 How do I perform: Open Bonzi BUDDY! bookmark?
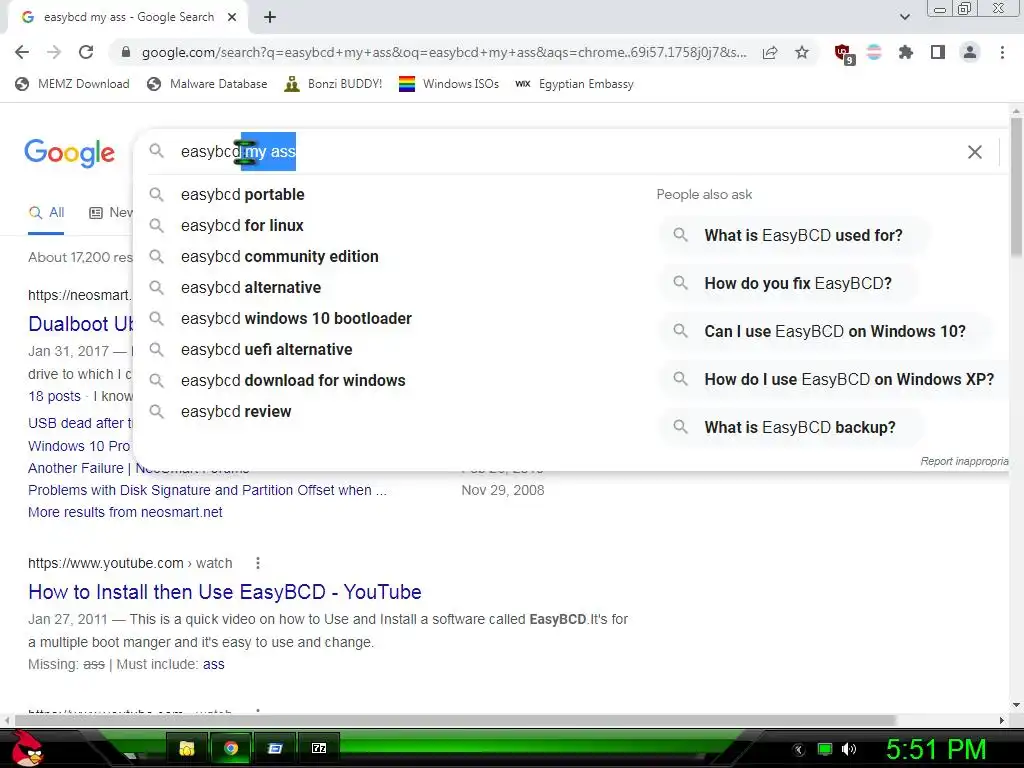pos(333,84)
